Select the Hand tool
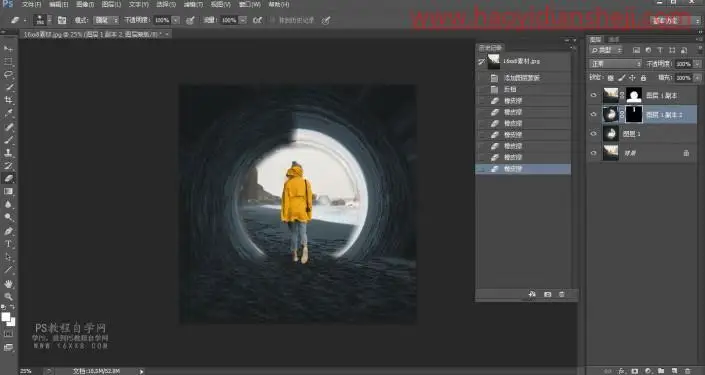Viewport: 705px width, 375px height. (x=8, y=284)
